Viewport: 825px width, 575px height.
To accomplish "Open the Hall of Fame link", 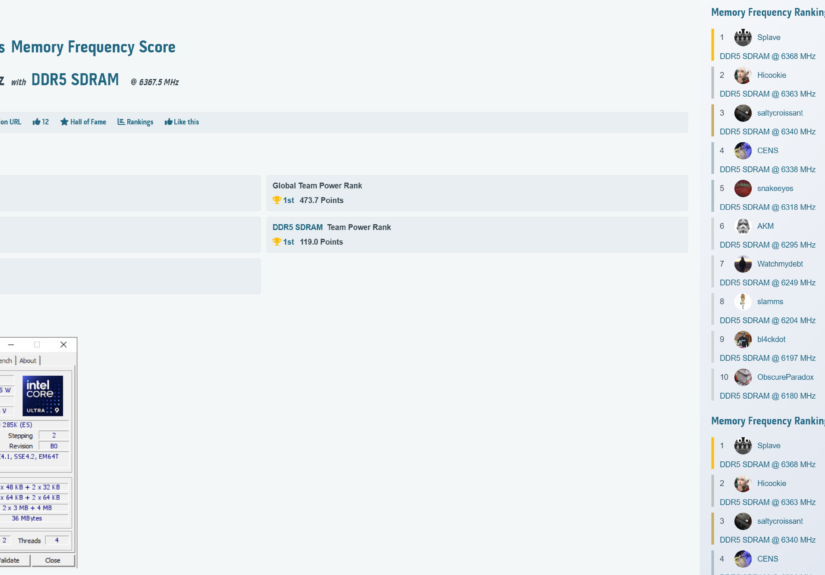I will pos(83,122).
